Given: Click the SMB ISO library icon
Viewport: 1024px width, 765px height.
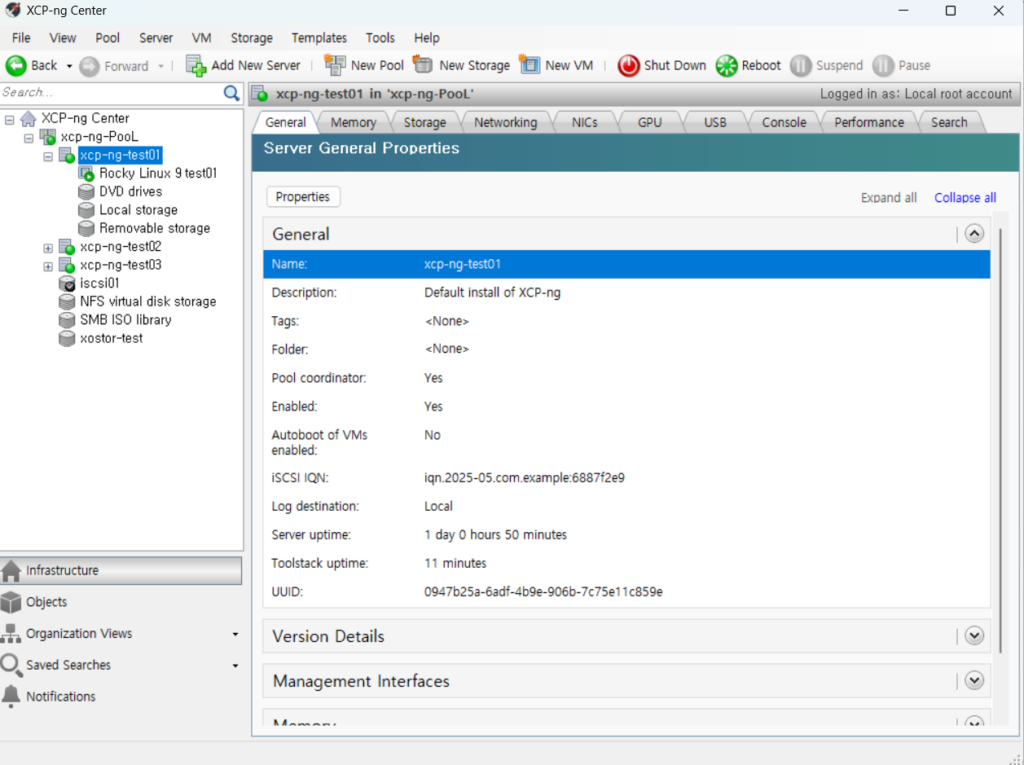Looking at the screenshot, I should (x=67, y=319).
